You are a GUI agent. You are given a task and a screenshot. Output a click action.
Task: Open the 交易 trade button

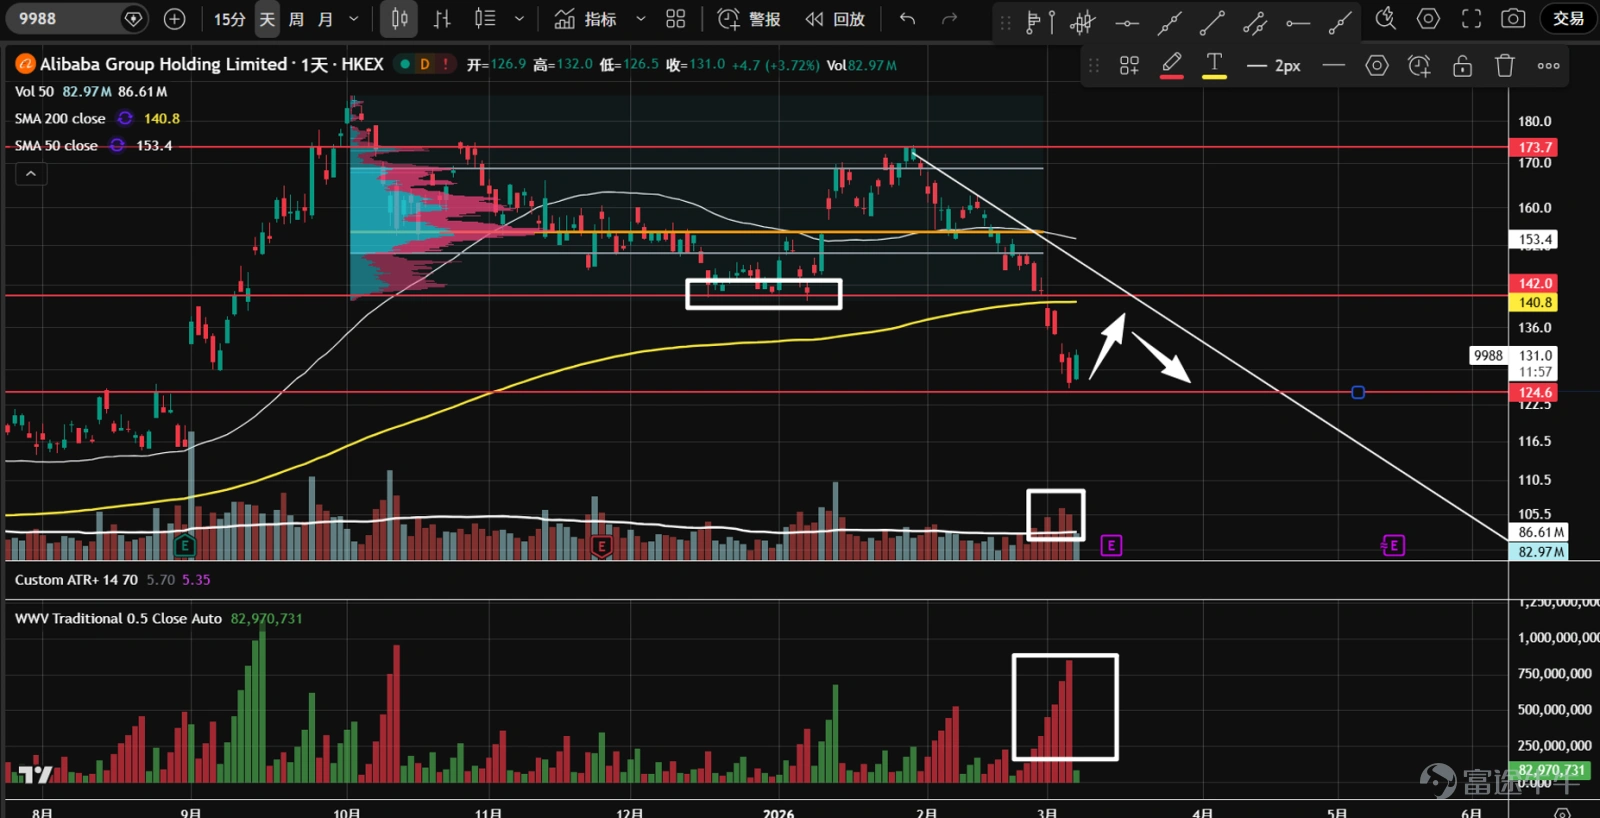point(1568,19)
